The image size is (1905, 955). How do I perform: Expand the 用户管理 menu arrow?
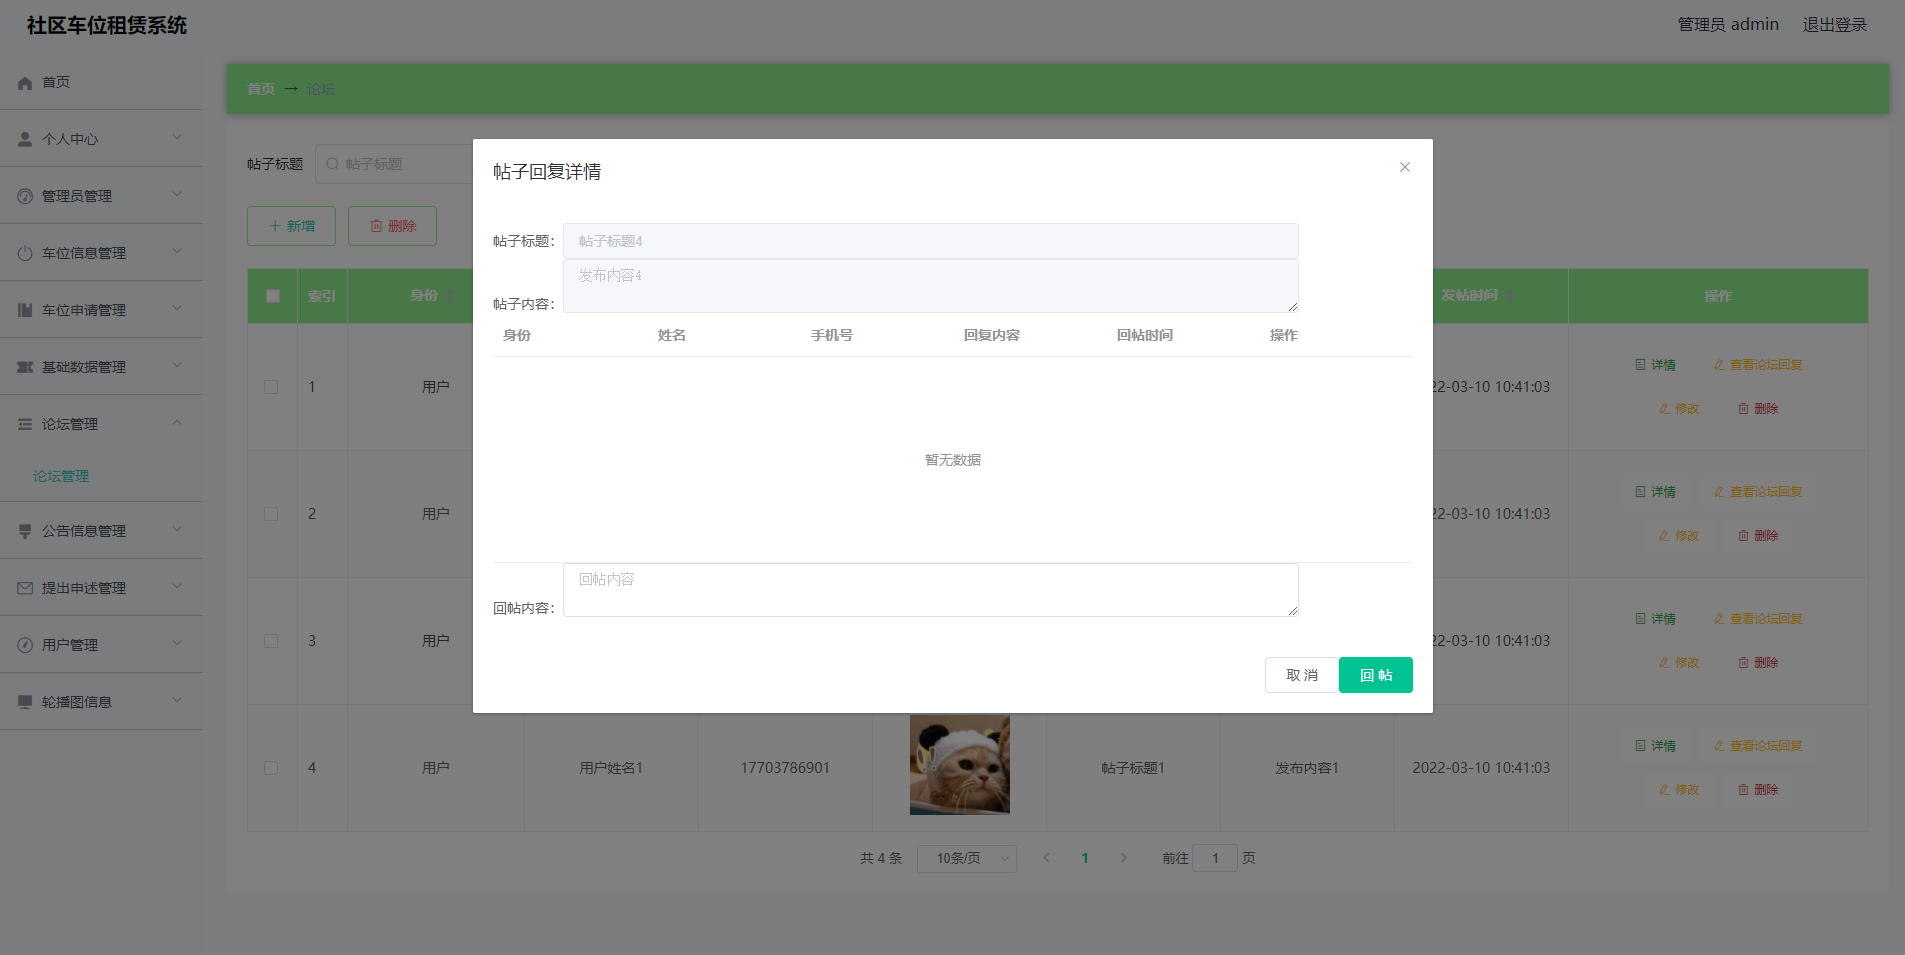(177, 644)
